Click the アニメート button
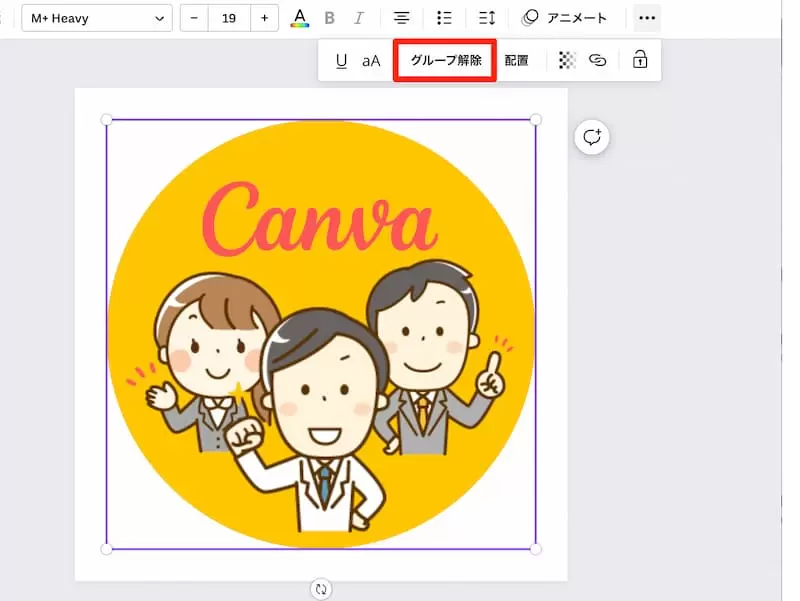The height and width of the screenshot is (601, 800). coord(564,18)
